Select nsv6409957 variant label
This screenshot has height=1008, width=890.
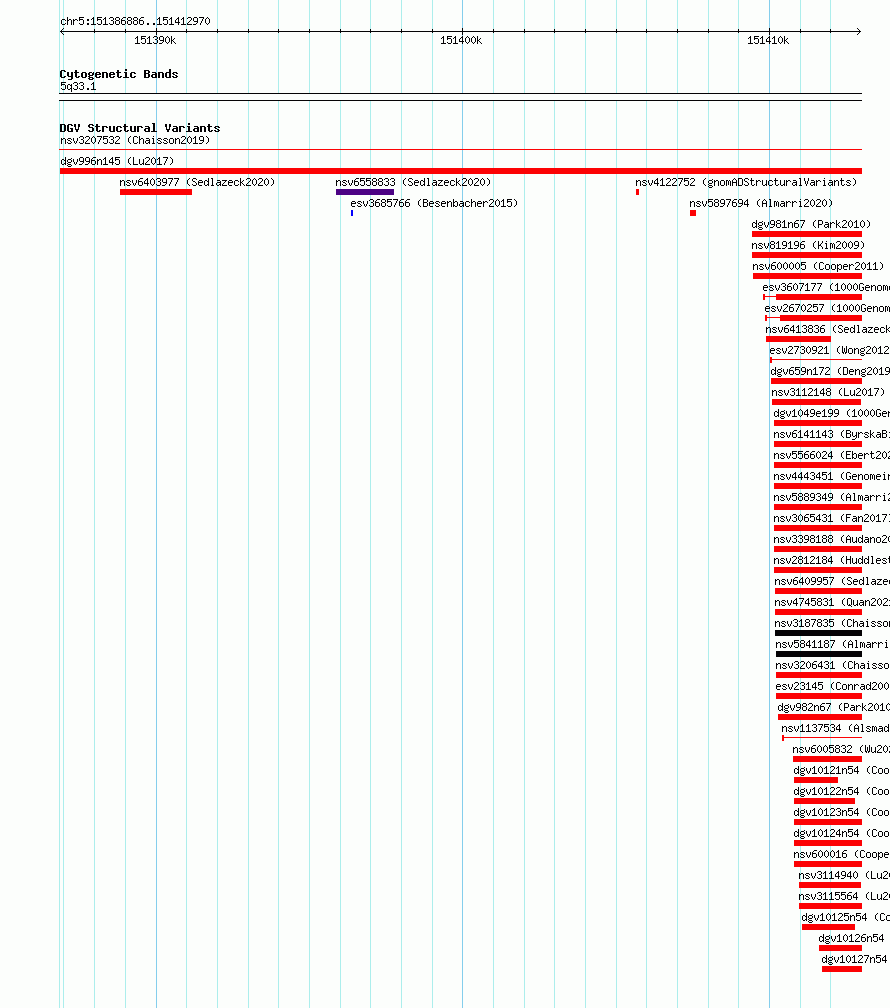[832, 582]
